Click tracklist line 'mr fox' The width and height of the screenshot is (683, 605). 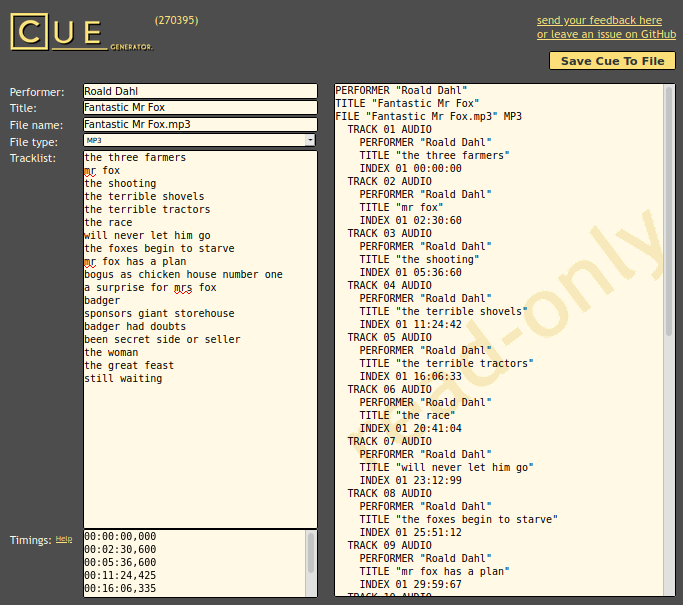[x=102, y=170]
